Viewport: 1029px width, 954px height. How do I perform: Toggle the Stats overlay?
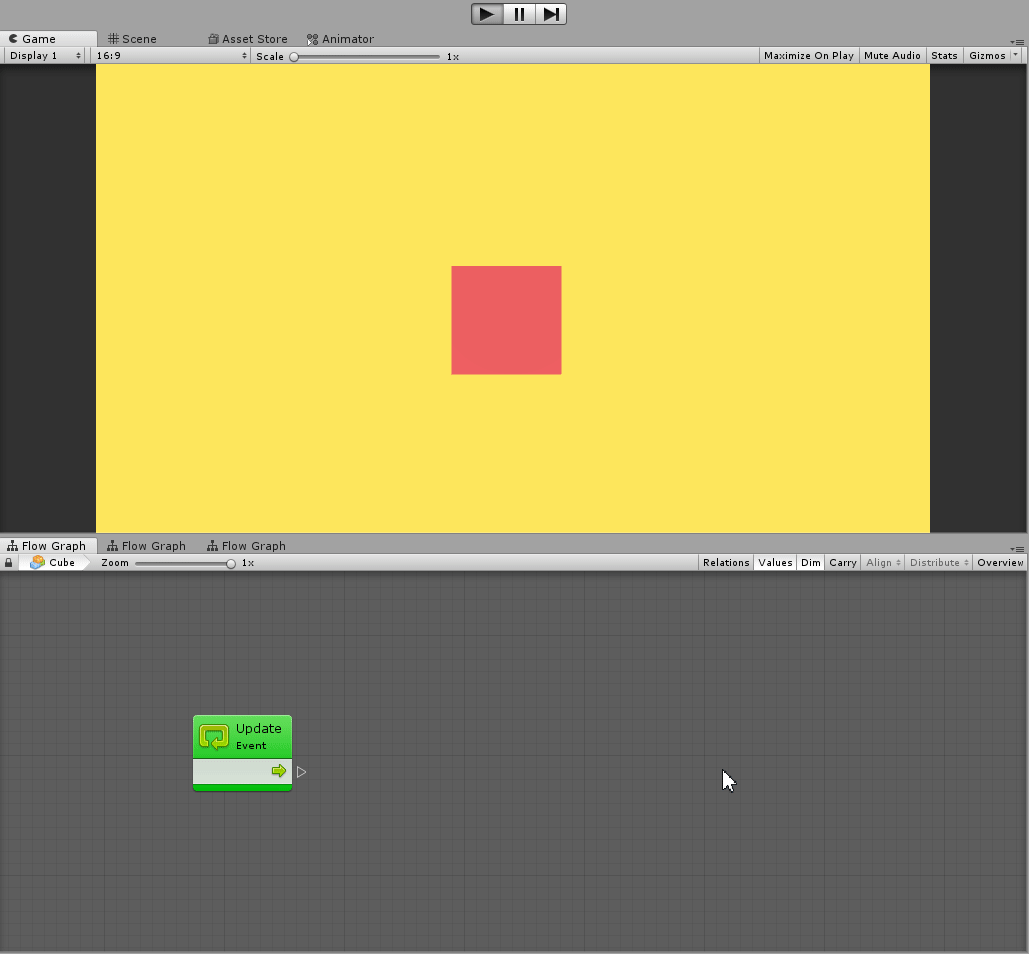click(x=944, y=56)
